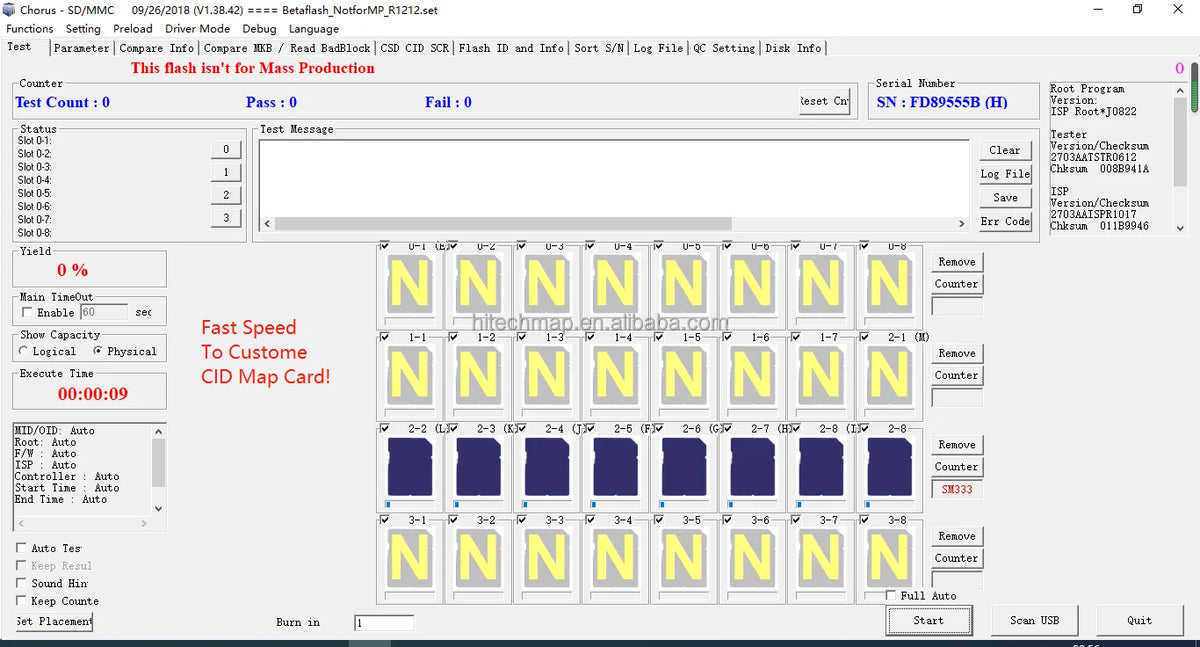Enable the Keep Counter checkbox
1200x647 pixels.
click(x=21, y=601)
